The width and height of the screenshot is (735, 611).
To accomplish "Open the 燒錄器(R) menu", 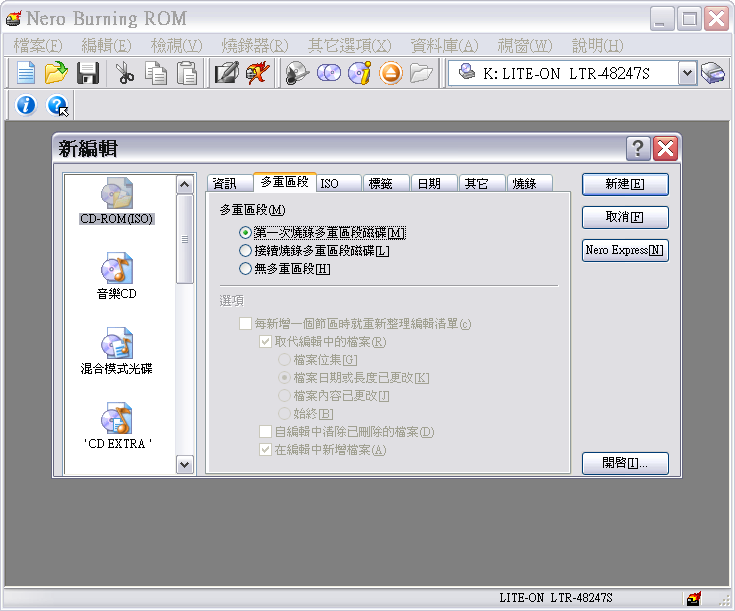I will [255, 45].
